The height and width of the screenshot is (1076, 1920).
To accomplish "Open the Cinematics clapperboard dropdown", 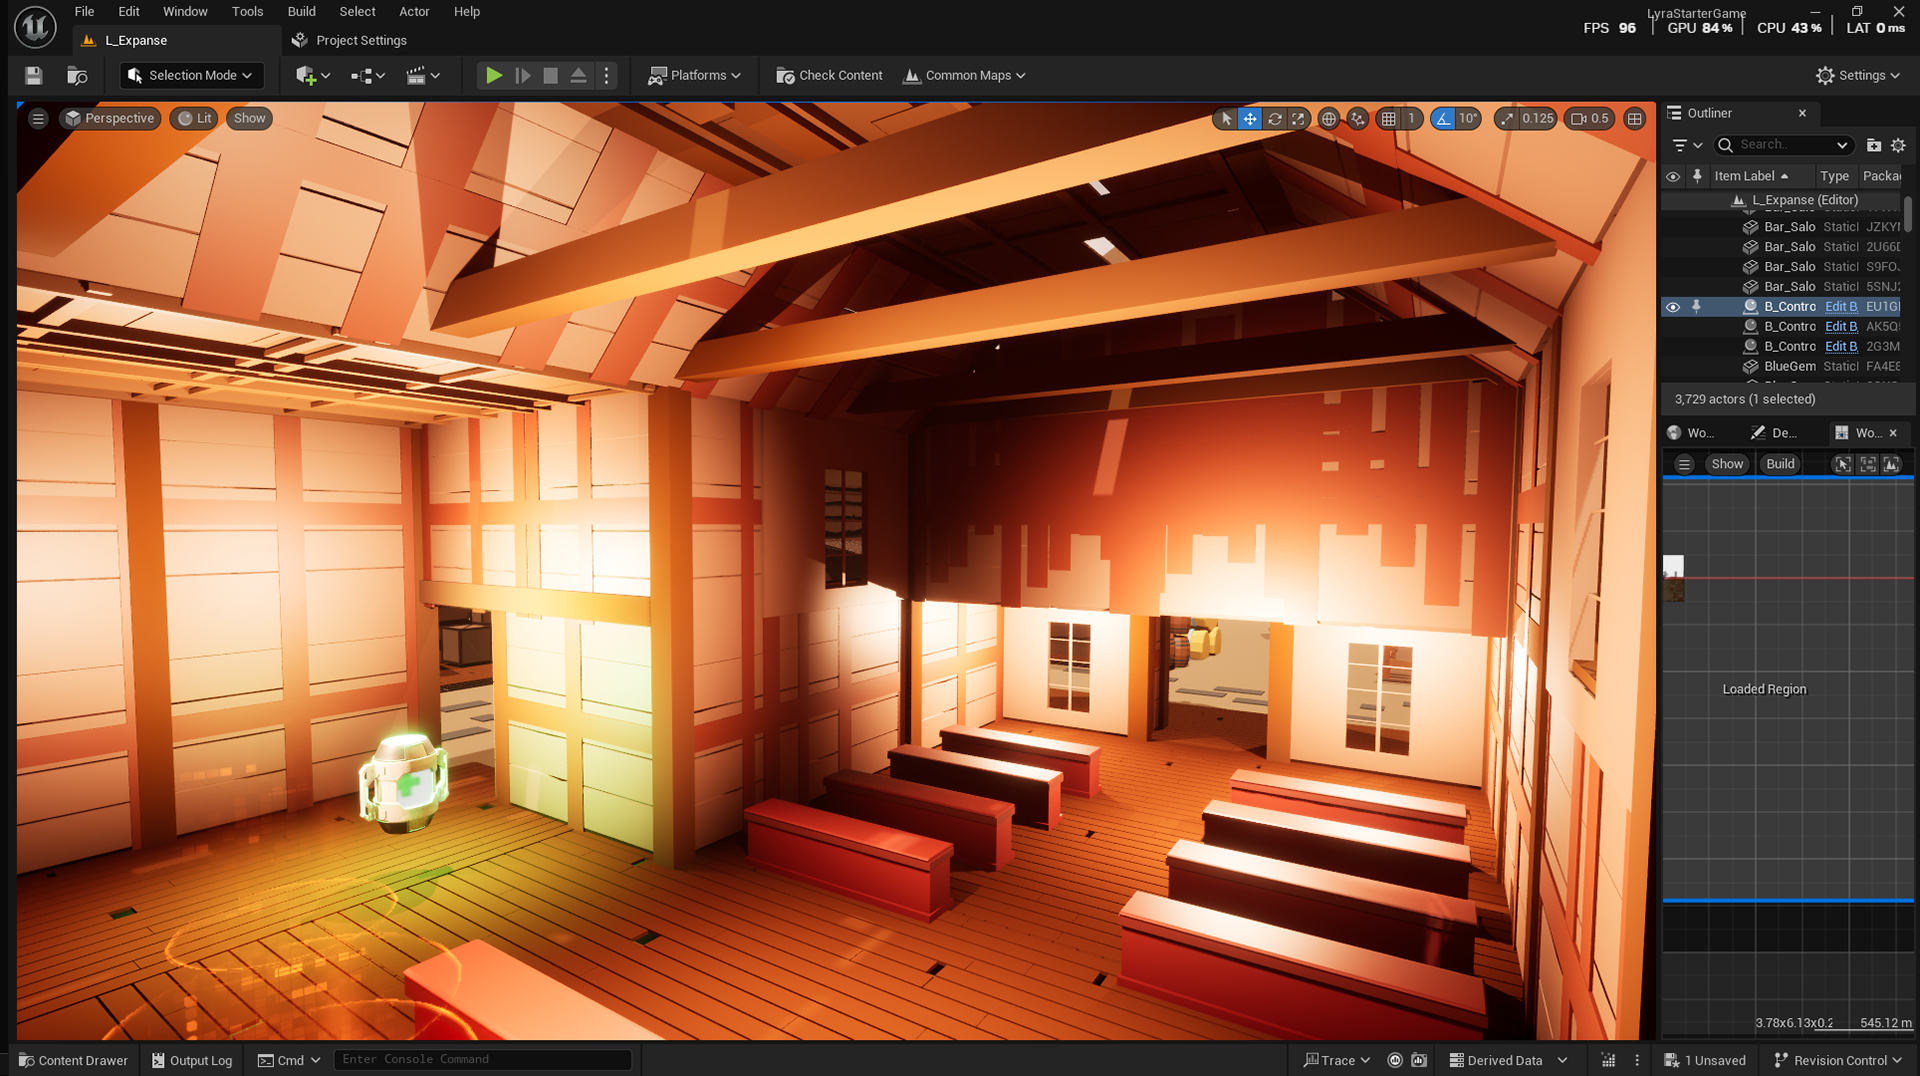I will [423, 75].
